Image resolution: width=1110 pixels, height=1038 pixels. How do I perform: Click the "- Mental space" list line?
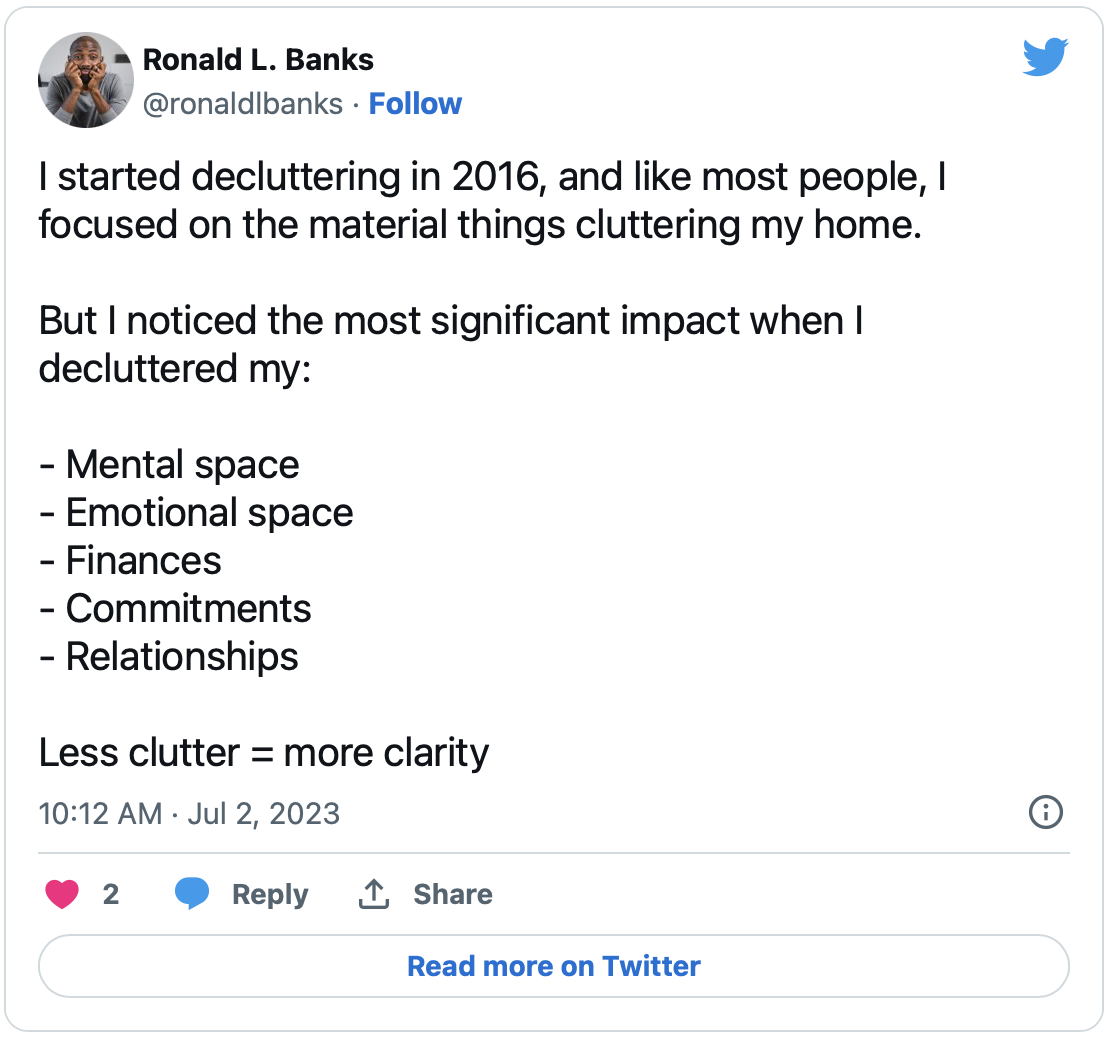point(169,465)
